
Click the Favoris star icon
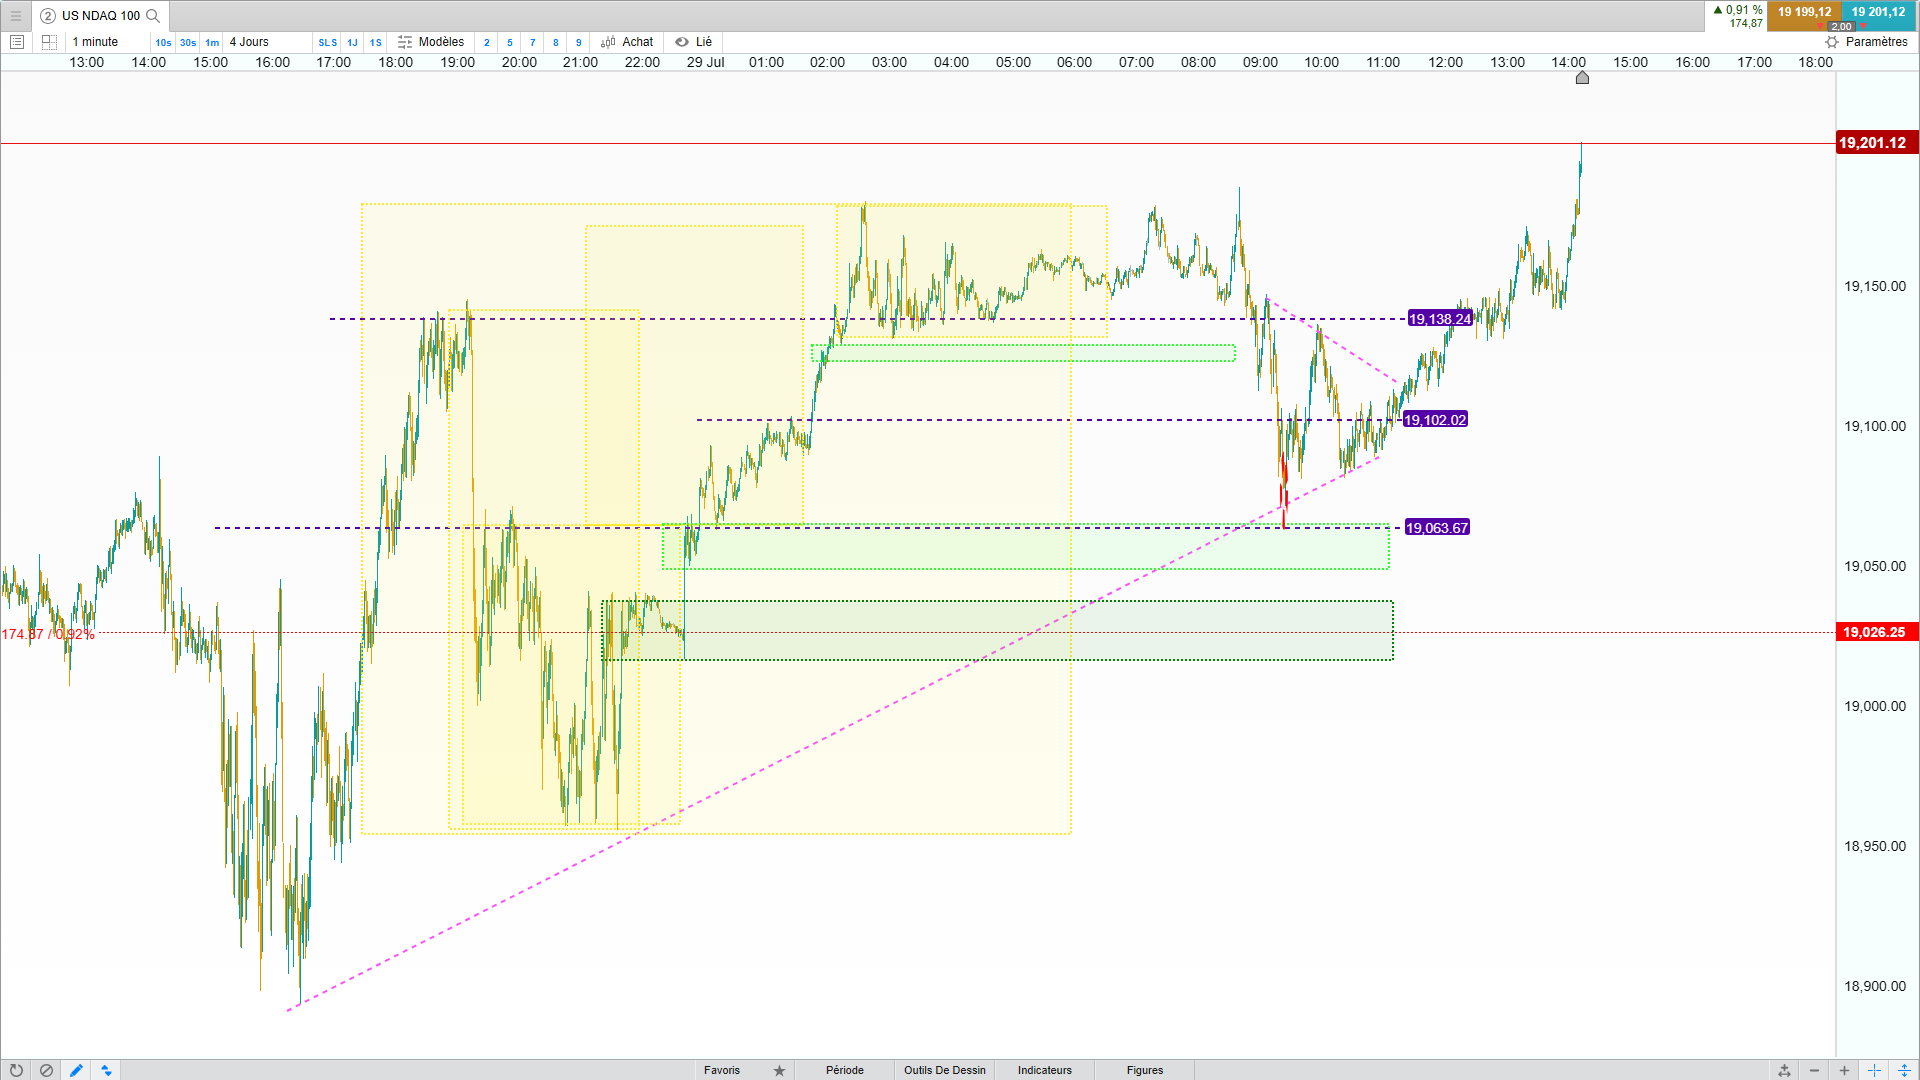pos(779,1070)
